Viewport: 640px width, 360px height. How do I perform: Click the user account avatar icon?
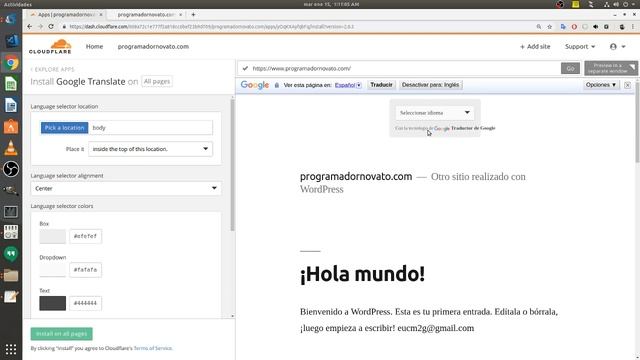click(x=613, y=47)
